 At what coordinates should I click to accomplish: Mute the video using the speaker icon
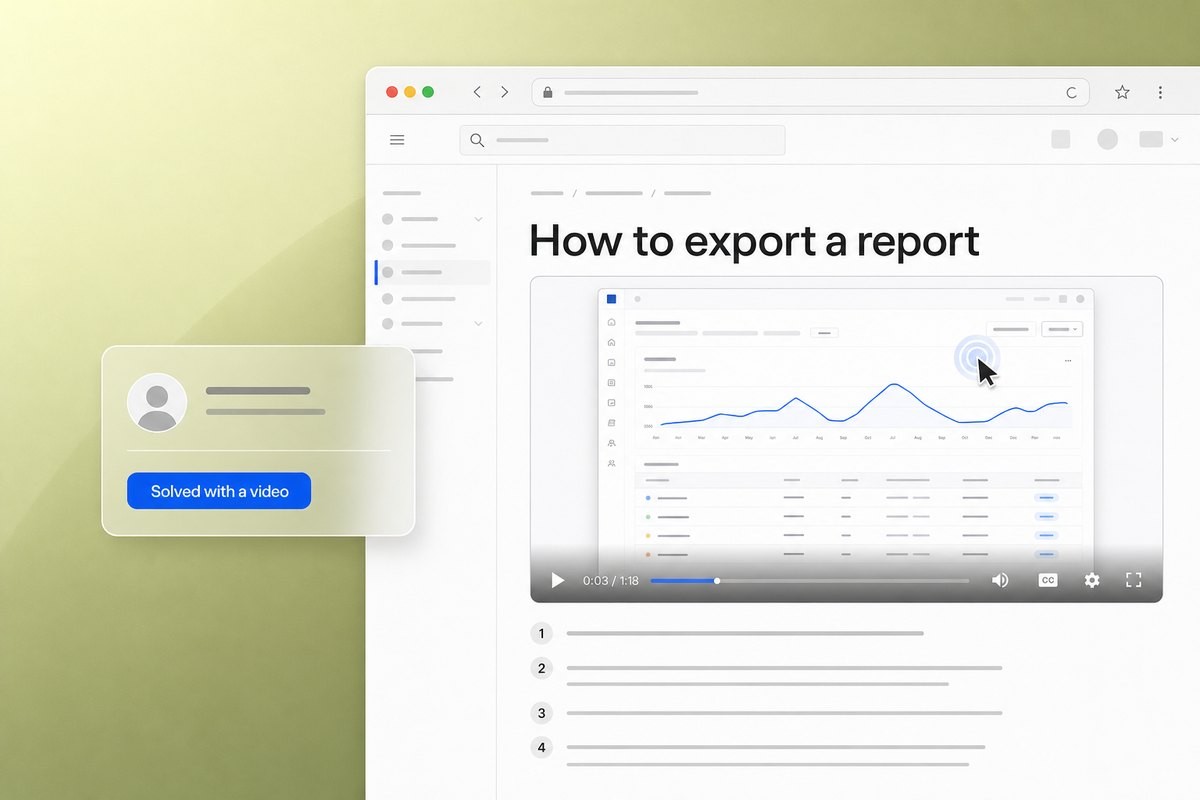click(1000, 580)
